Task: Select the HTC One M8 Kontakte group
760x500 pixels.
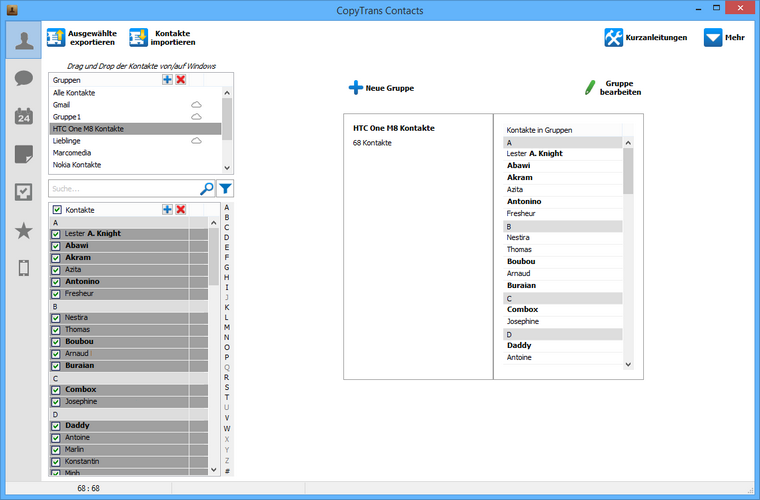Action: [x=135, y=129]
